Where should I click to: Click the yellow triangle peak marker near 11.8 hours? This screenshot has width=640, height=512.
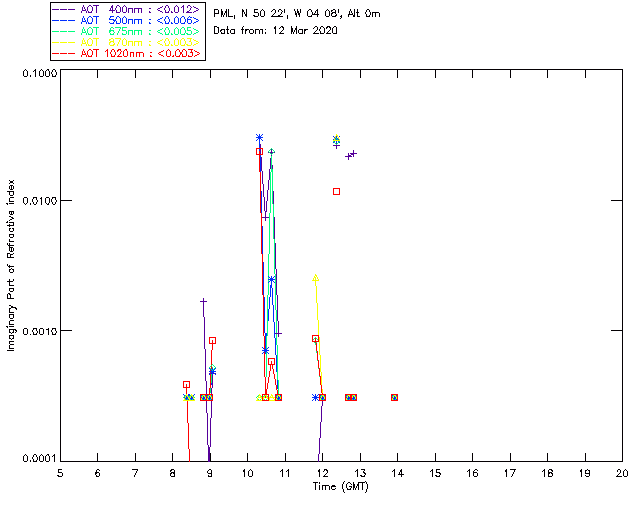316,278
